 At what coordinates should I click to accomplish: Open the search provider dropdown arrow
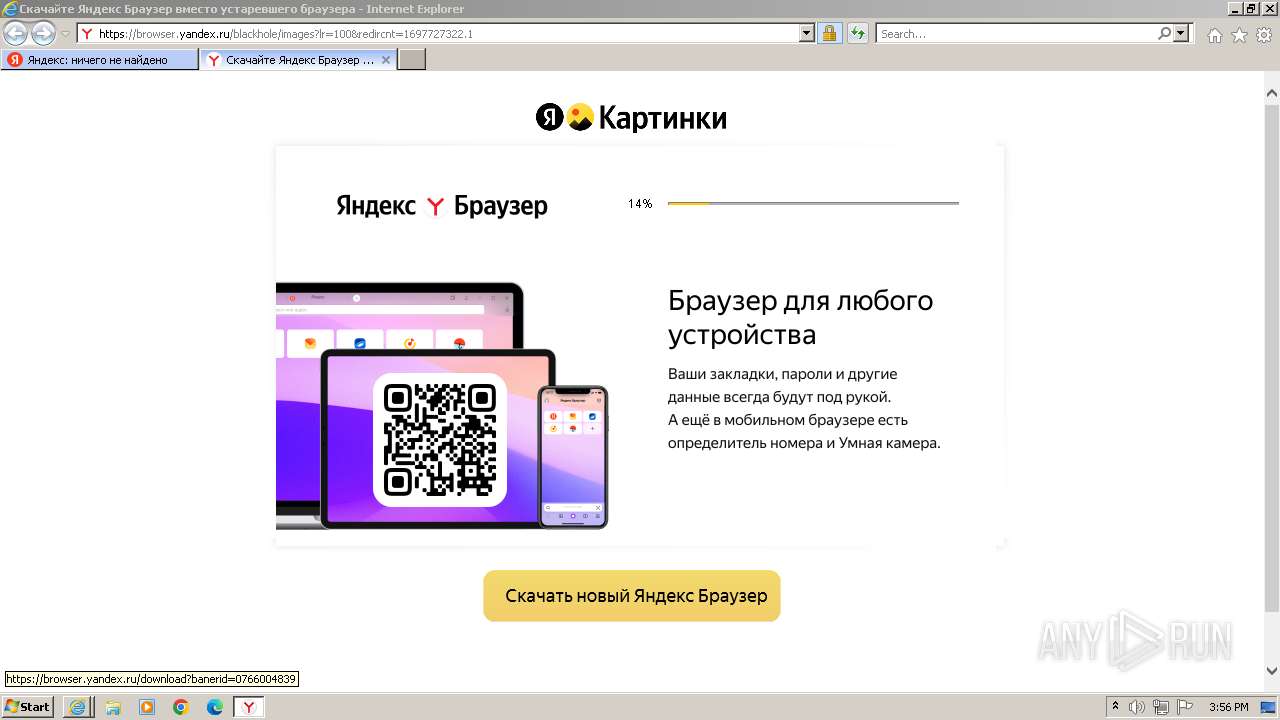pyautogui.click(x=1181, y=34)
